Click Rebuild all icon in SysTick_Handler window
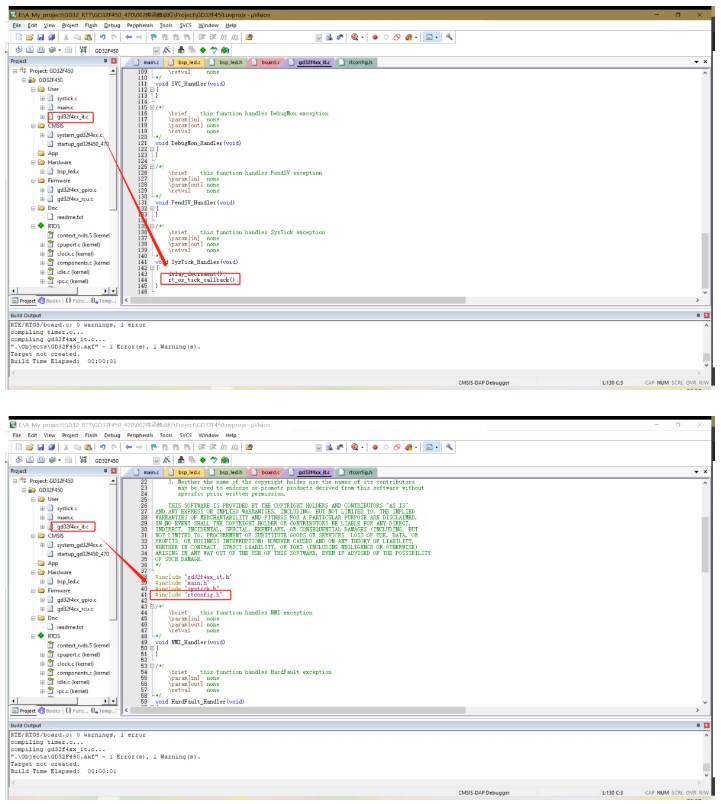 coord(41,50)
